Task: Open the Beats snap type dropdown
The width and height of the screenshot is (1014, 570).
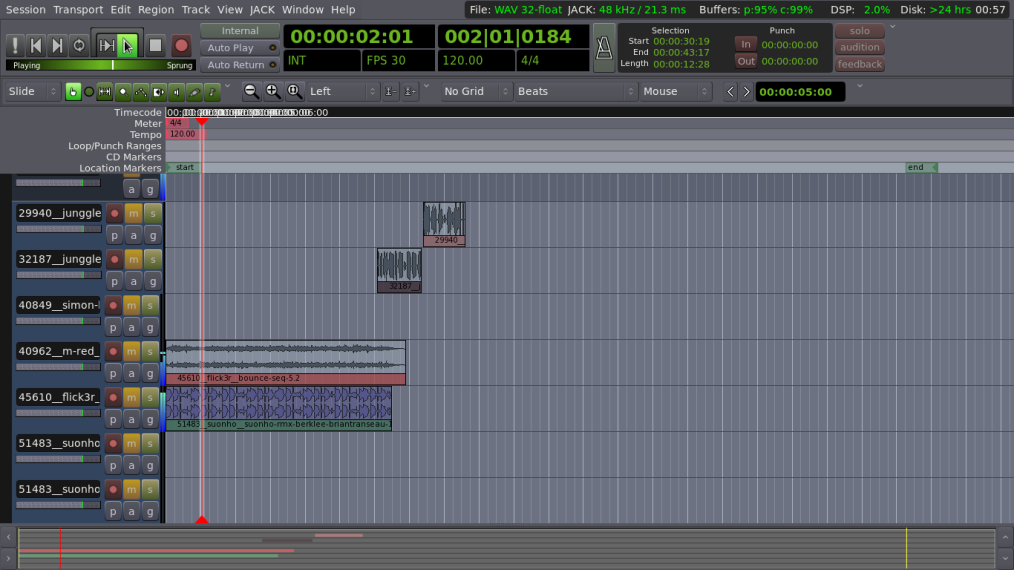Action: pos(576,92)
